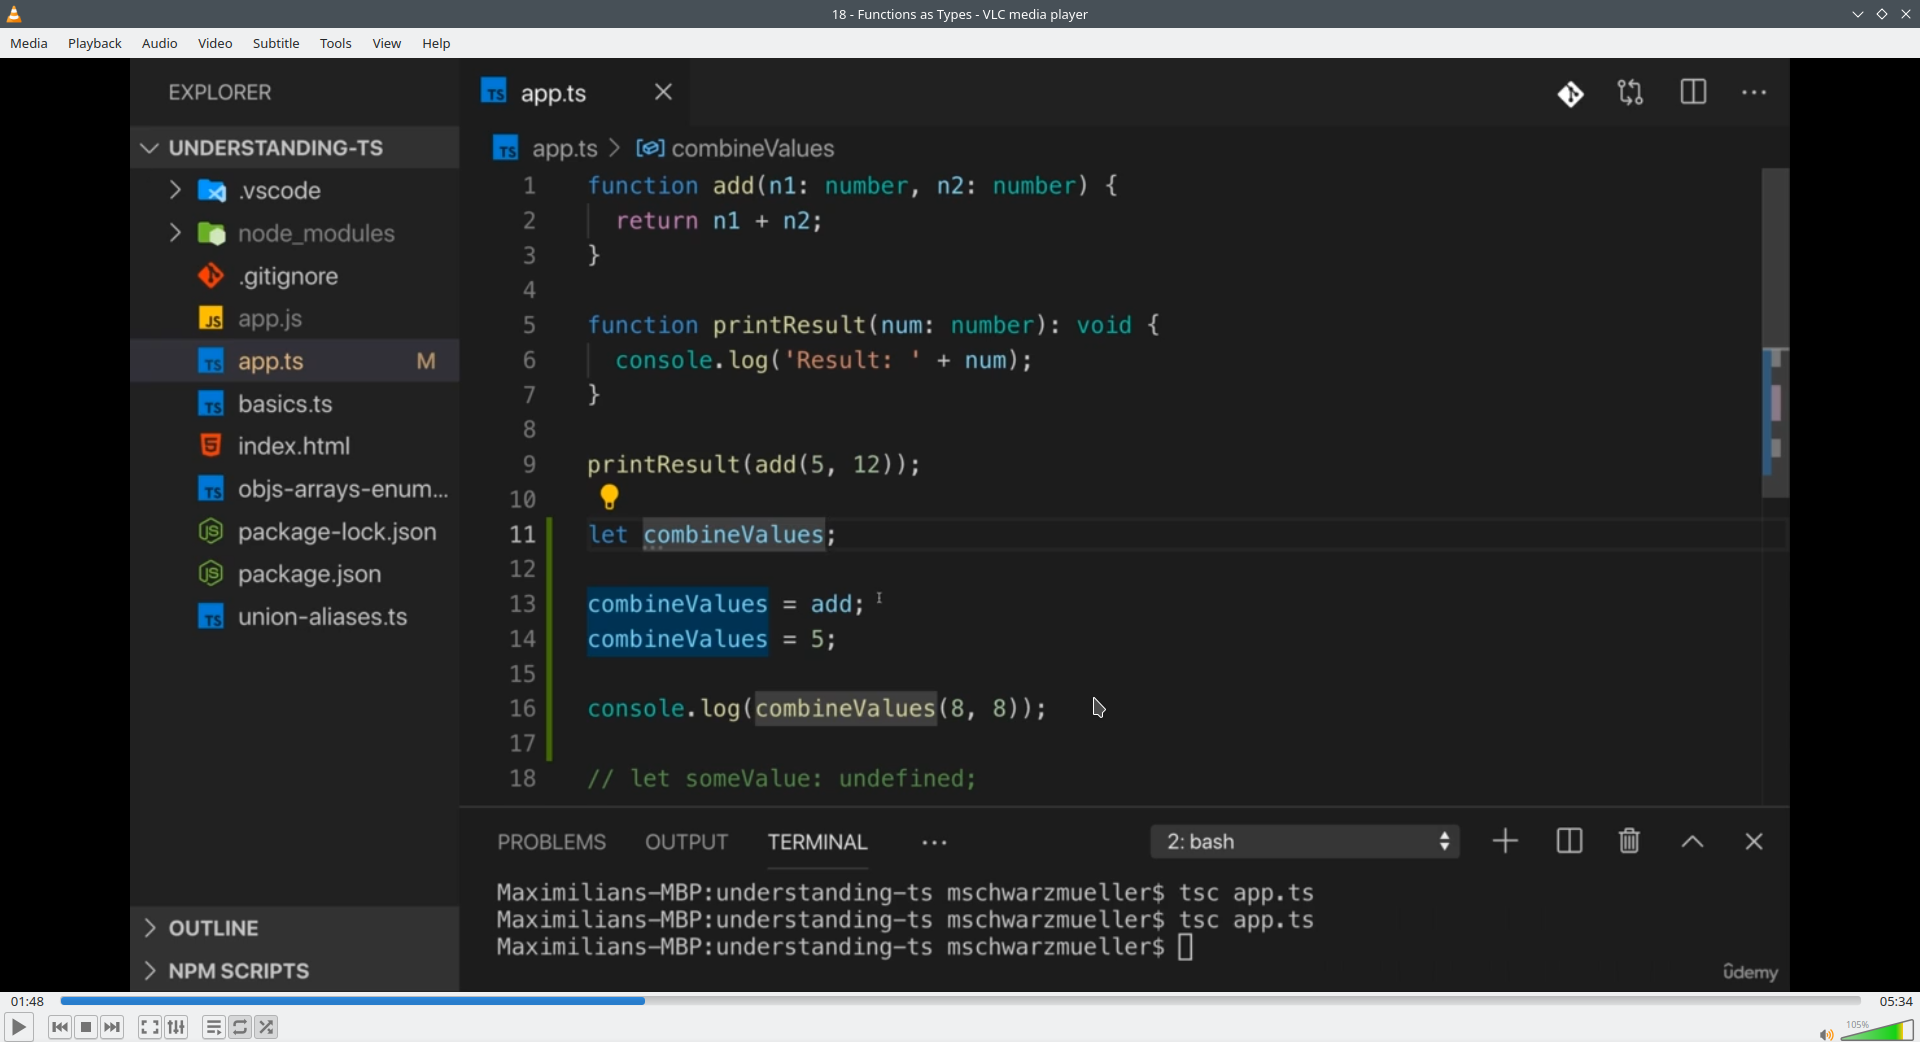Screen dimensions: 1920x1042
Task: Open package.json in explorer
Action: coord(295,574)
